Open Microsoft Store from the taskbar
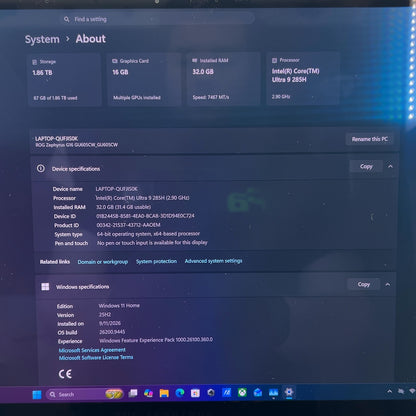This screenshot has height=416, width=416. (195, 393)
